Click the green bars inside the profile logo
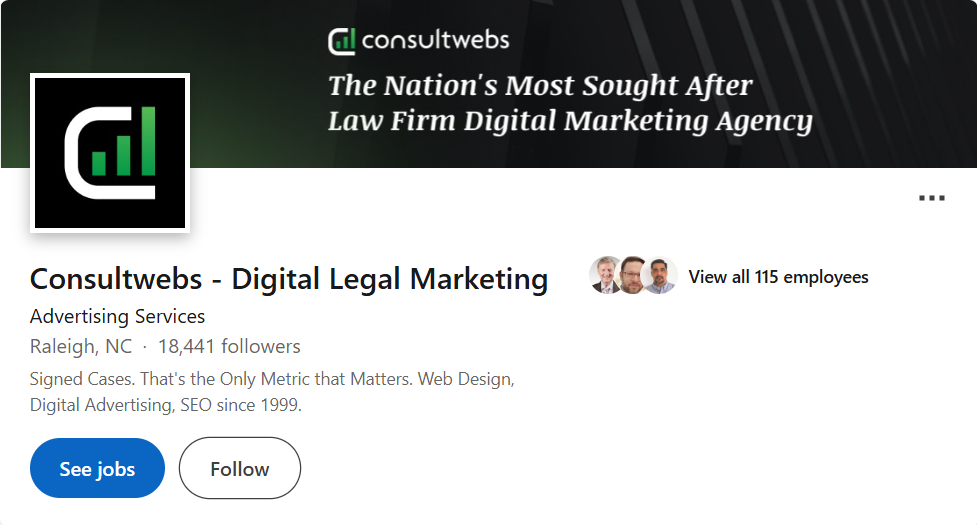977x525 pixels. [126, 145]
